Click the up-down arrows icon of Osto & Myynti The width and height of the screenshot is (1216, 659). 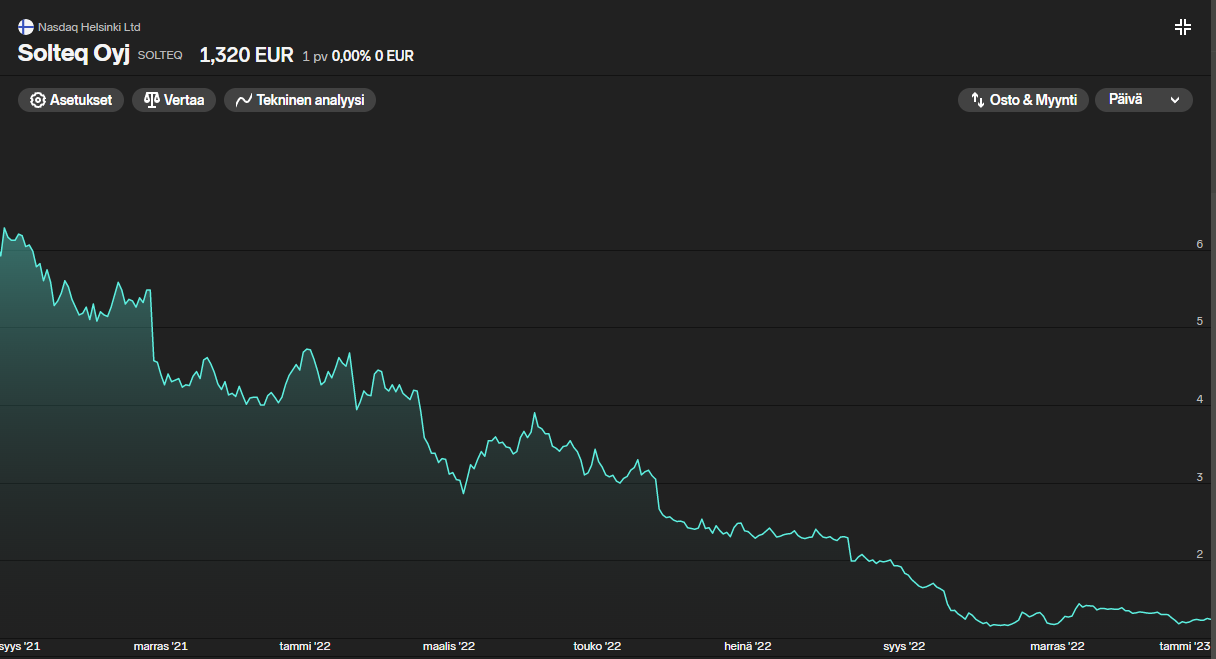tap(977, 100)
